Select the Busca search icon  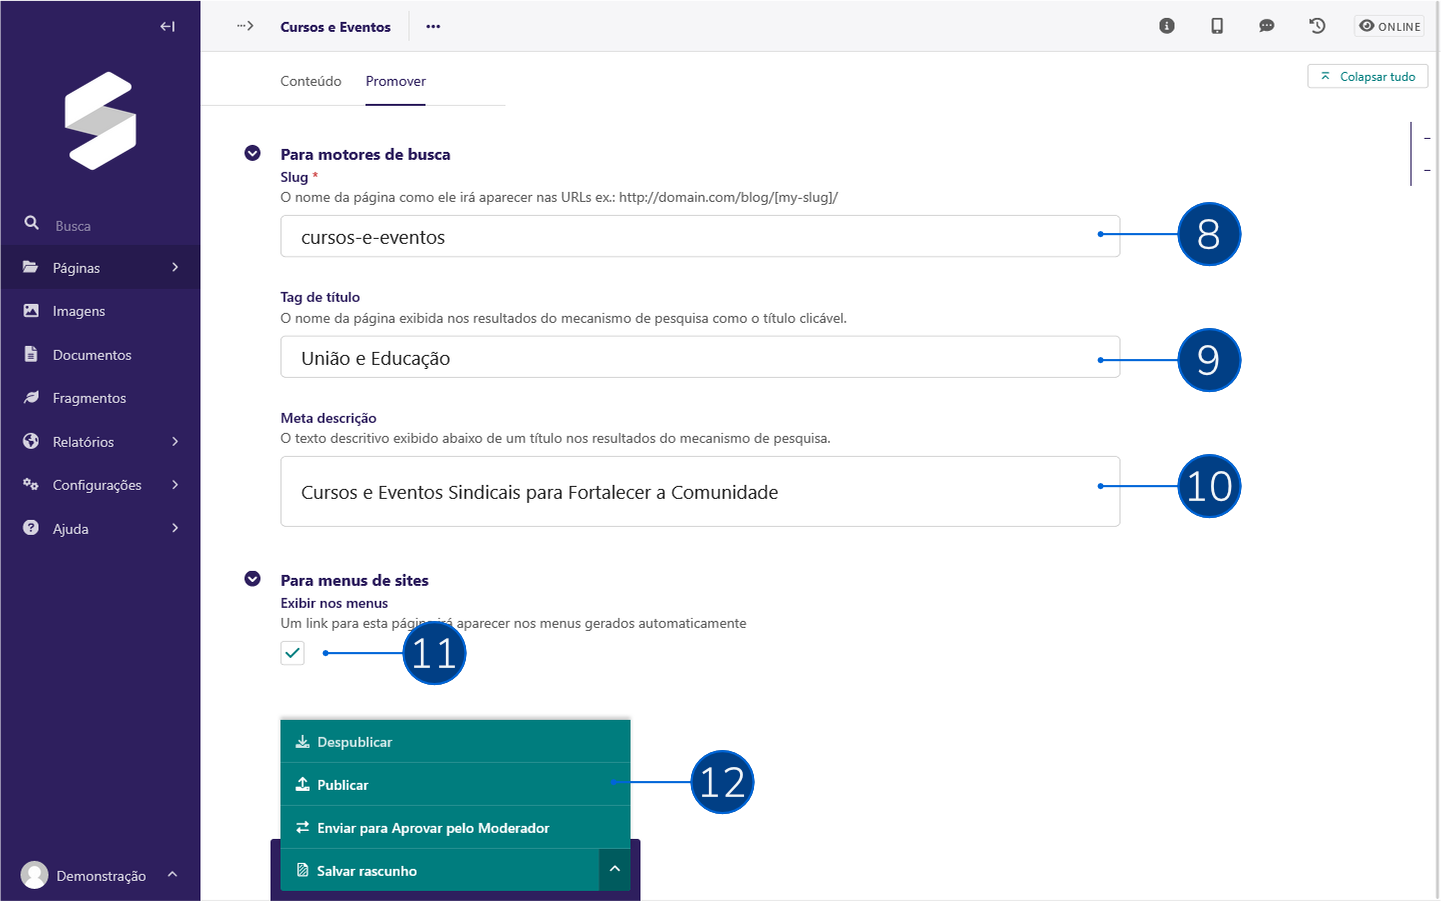coord(33,223)
